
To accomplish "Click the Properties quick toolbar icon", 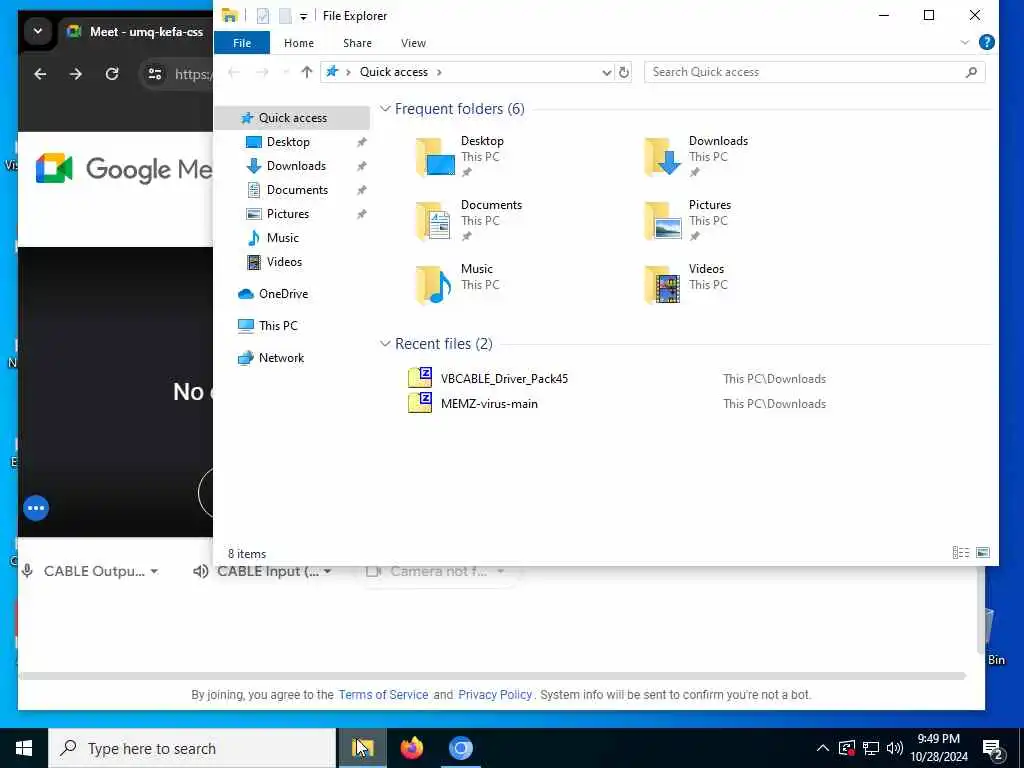I will [x=263, y=16].
